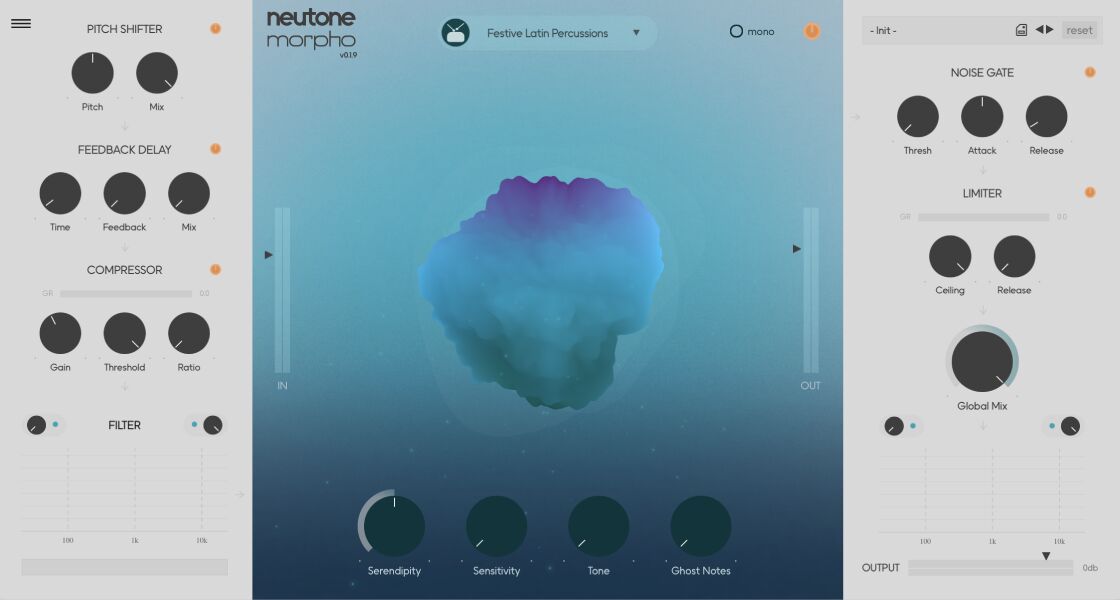Click the drum model icon beside the preset name

click(x=457, y=31)
